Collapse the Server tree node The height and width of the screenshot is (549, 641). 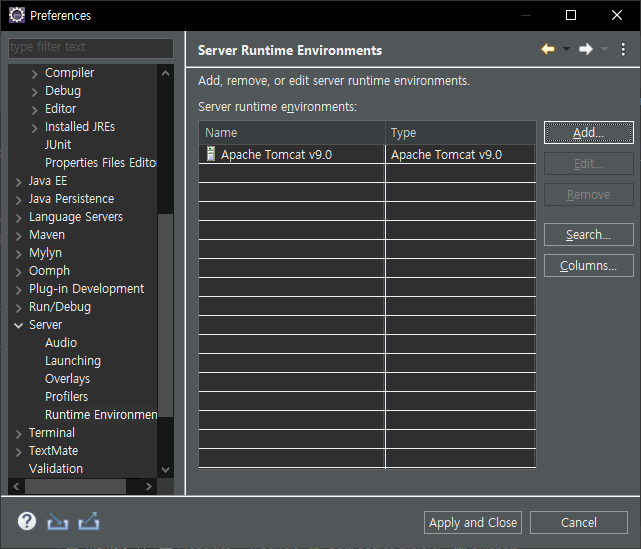click(18, 325)
